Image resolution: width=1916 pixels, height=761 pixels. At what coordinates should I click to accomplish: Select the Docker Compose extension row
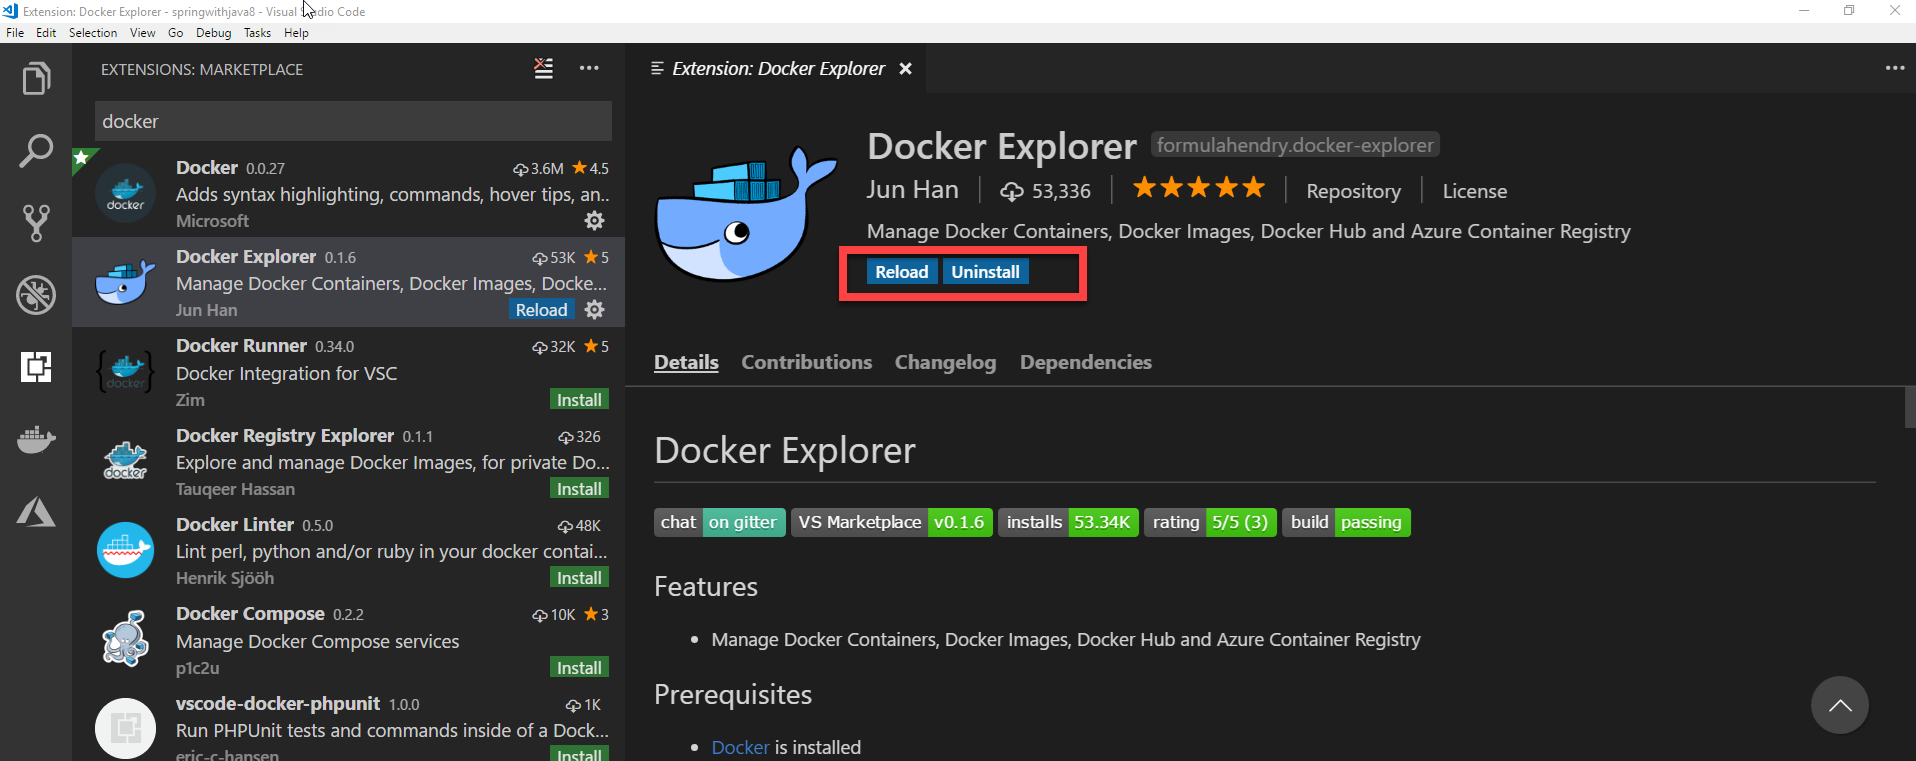(x=348, y=639)
